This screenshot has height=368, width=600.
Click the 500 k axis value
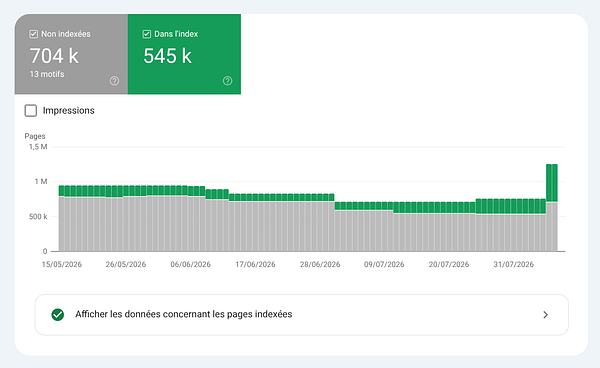38,217
